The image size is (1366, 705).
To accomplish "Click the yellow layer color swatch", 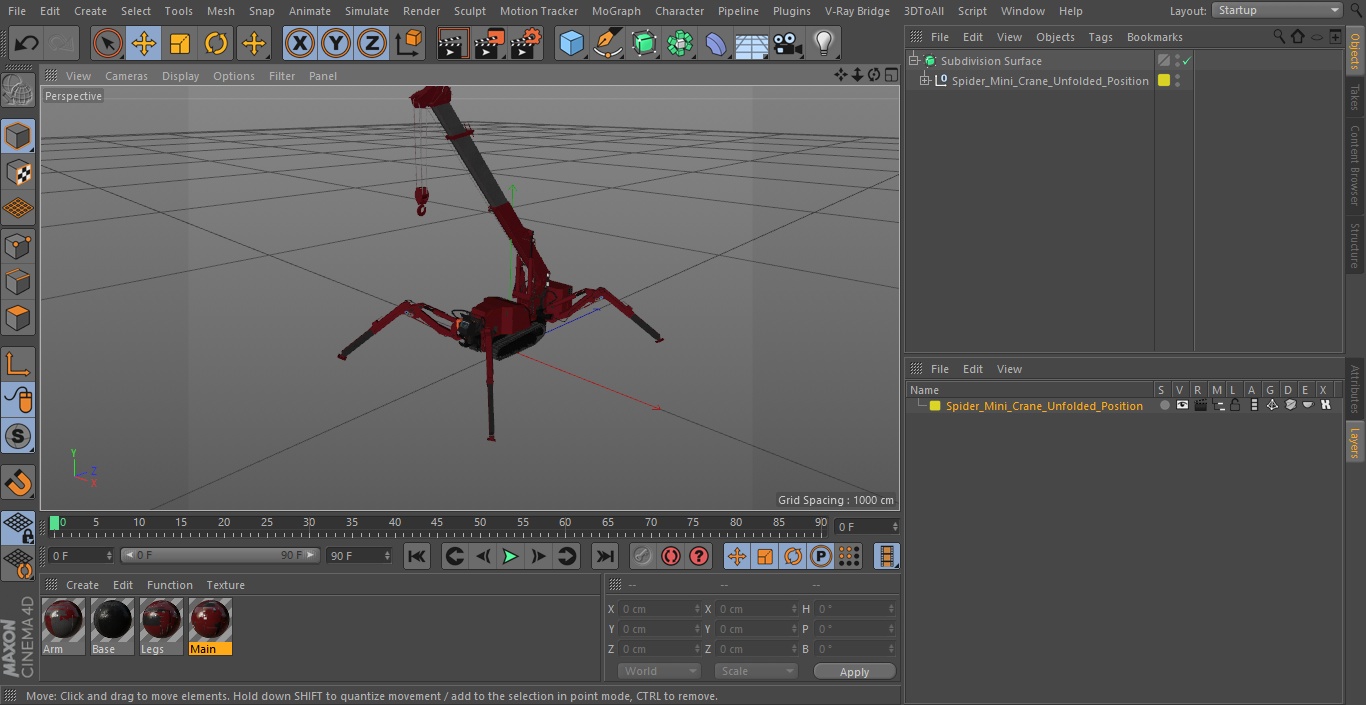I will click(935, 406).
